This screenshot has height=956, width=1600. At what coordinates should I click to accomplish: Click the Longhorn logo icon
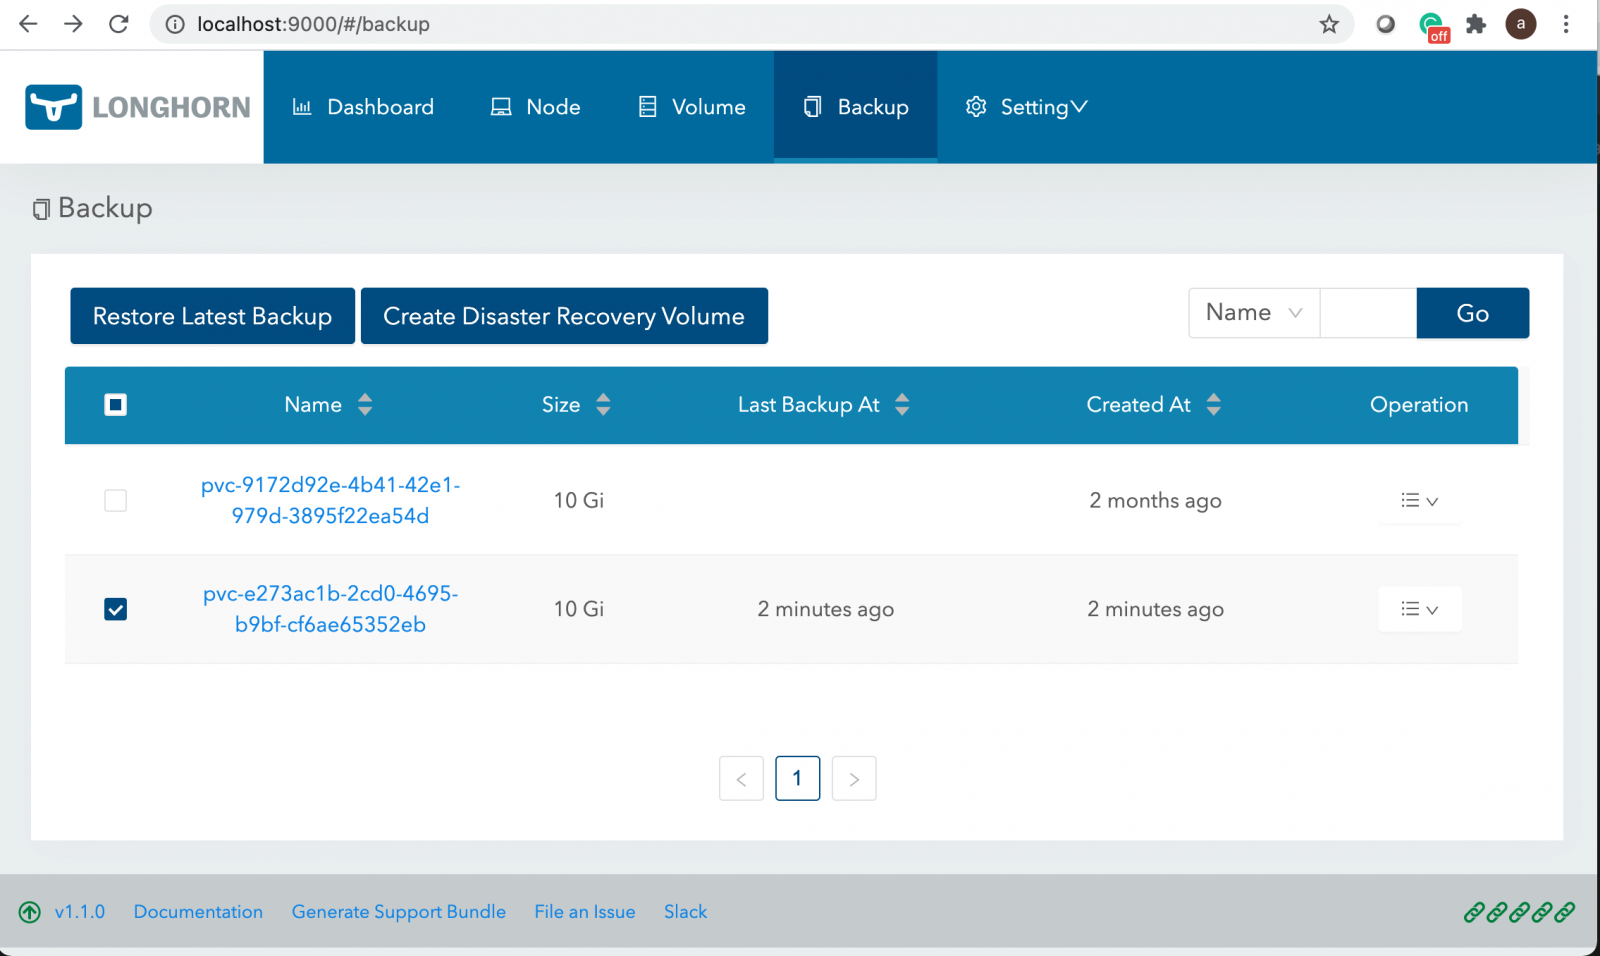click(53, 107)
